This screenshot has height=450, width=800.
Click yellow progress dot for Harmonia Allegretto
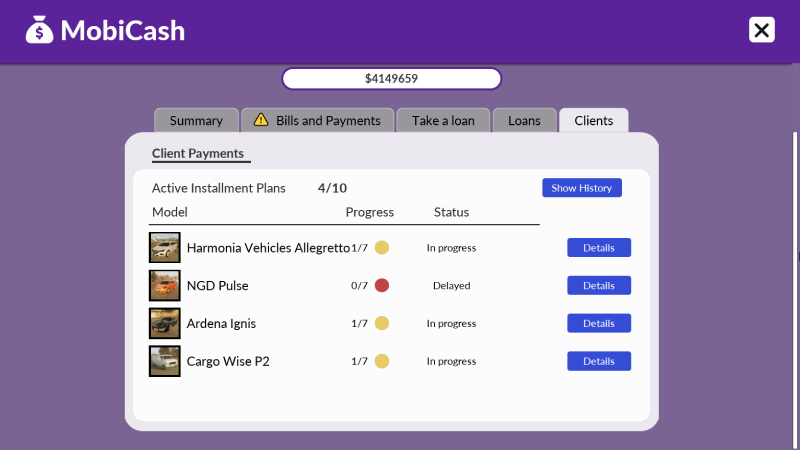click(x=381, y=247)
